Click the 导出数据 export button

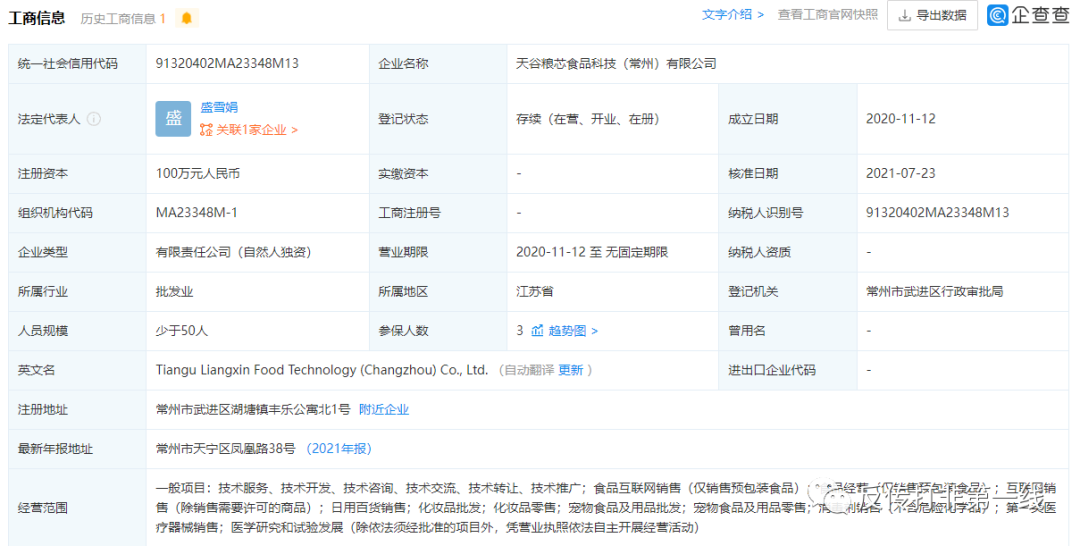click(x=933, y=15)
